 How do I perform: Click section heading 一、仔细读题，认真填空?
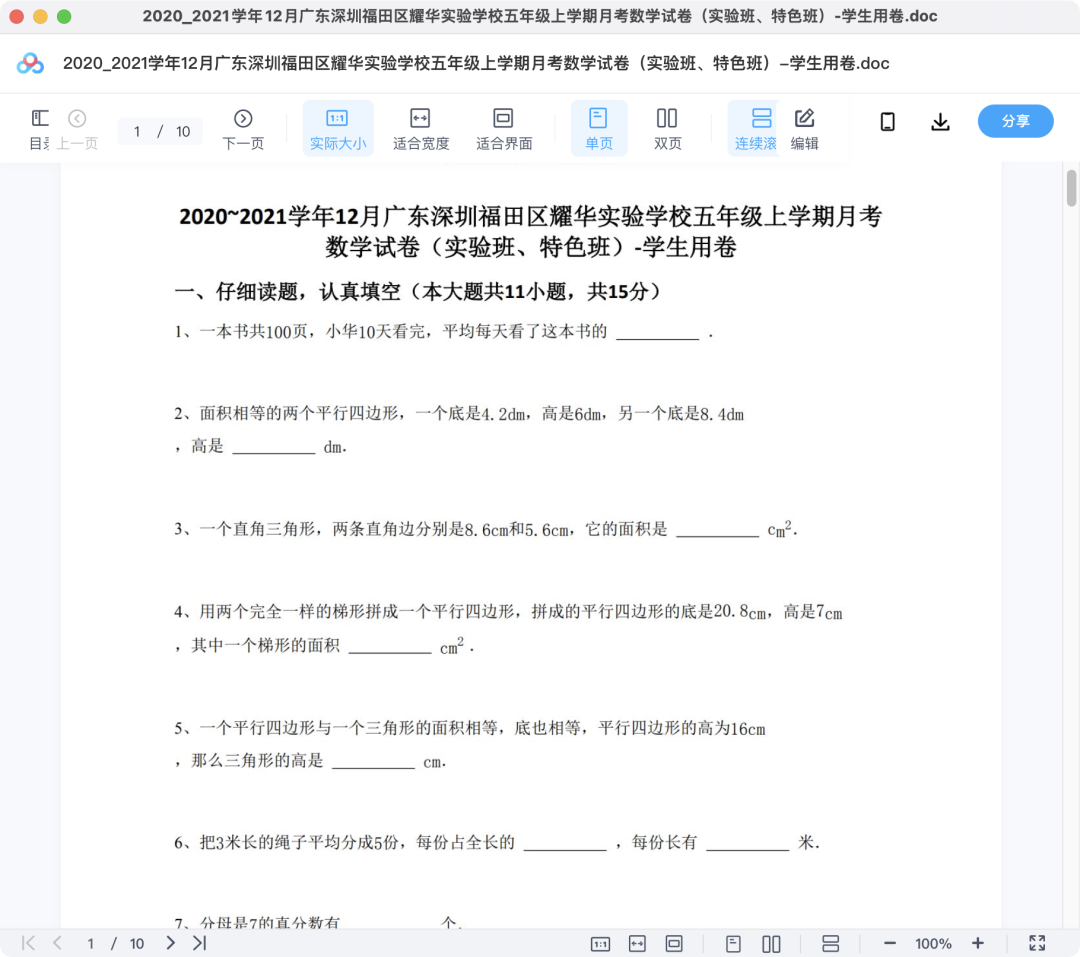tap(417, 291)
